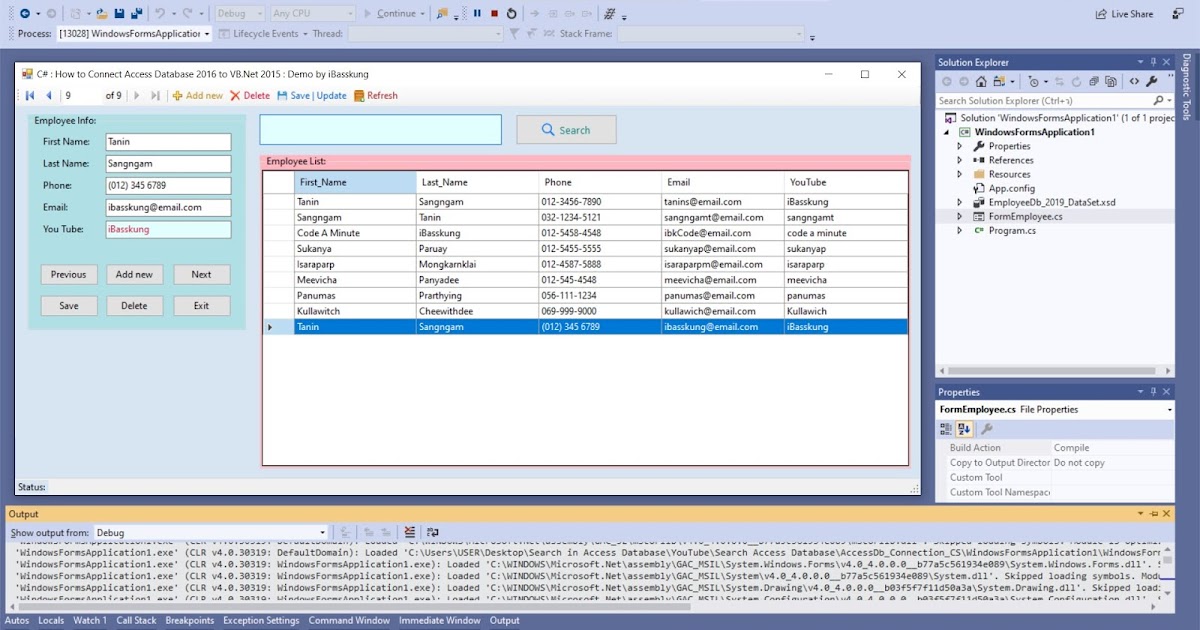Click the Previous button in Employee form
1200x630 pixels.
(68, 273)
